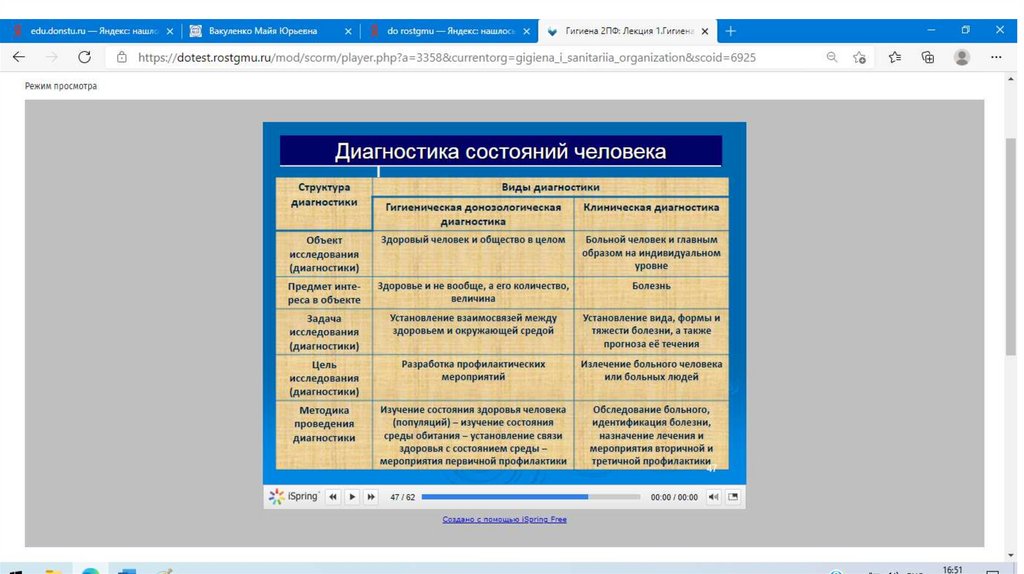Open the zoom-out magnifier in the address bar
This screenshot has height=574, width=1024.
pyautogui.click(x=831, y=57)
